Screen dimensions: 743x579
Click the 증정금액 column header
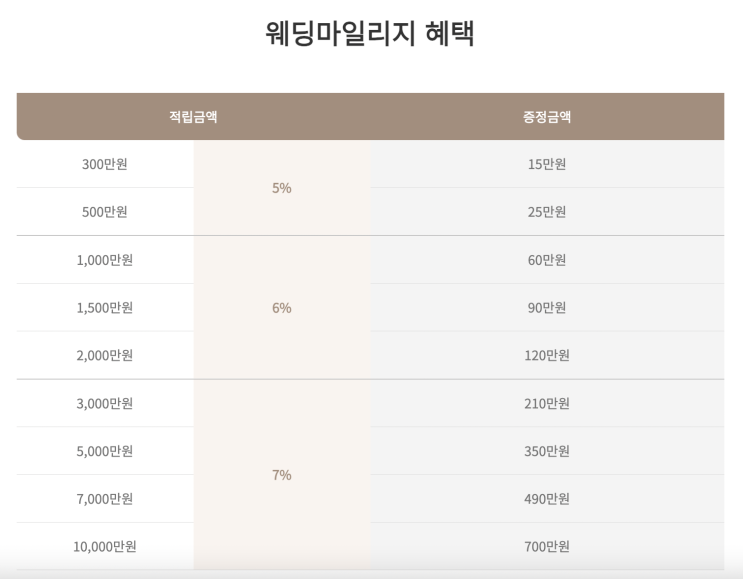tap(546, 116)
